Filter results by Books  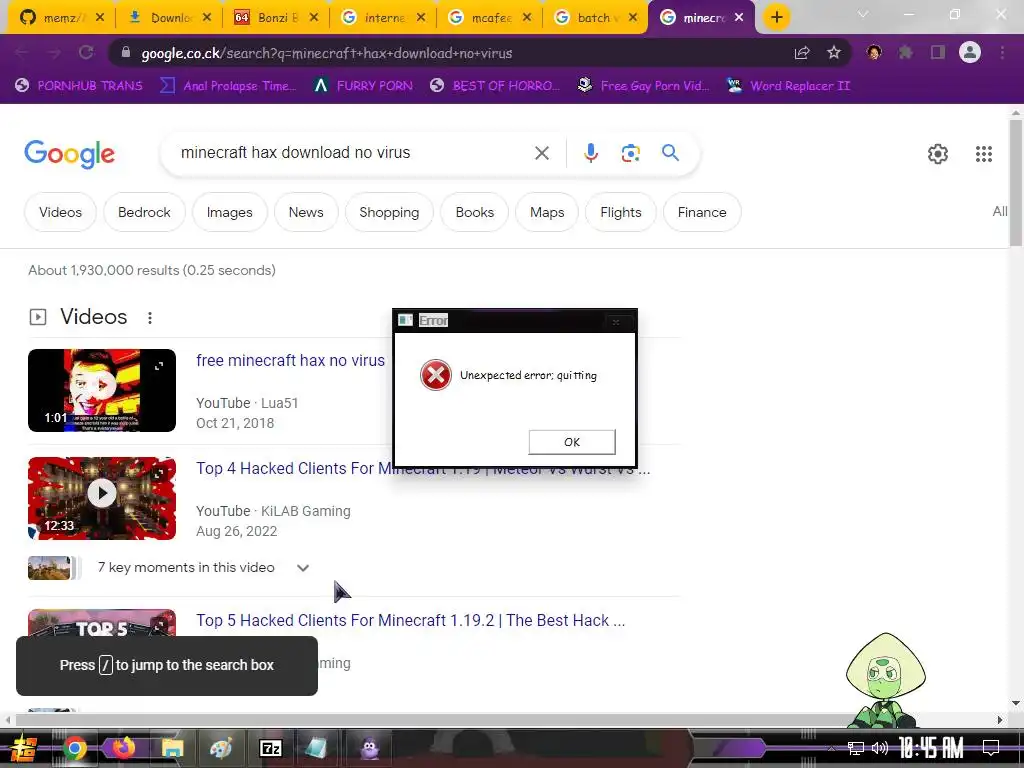point(475,212)
